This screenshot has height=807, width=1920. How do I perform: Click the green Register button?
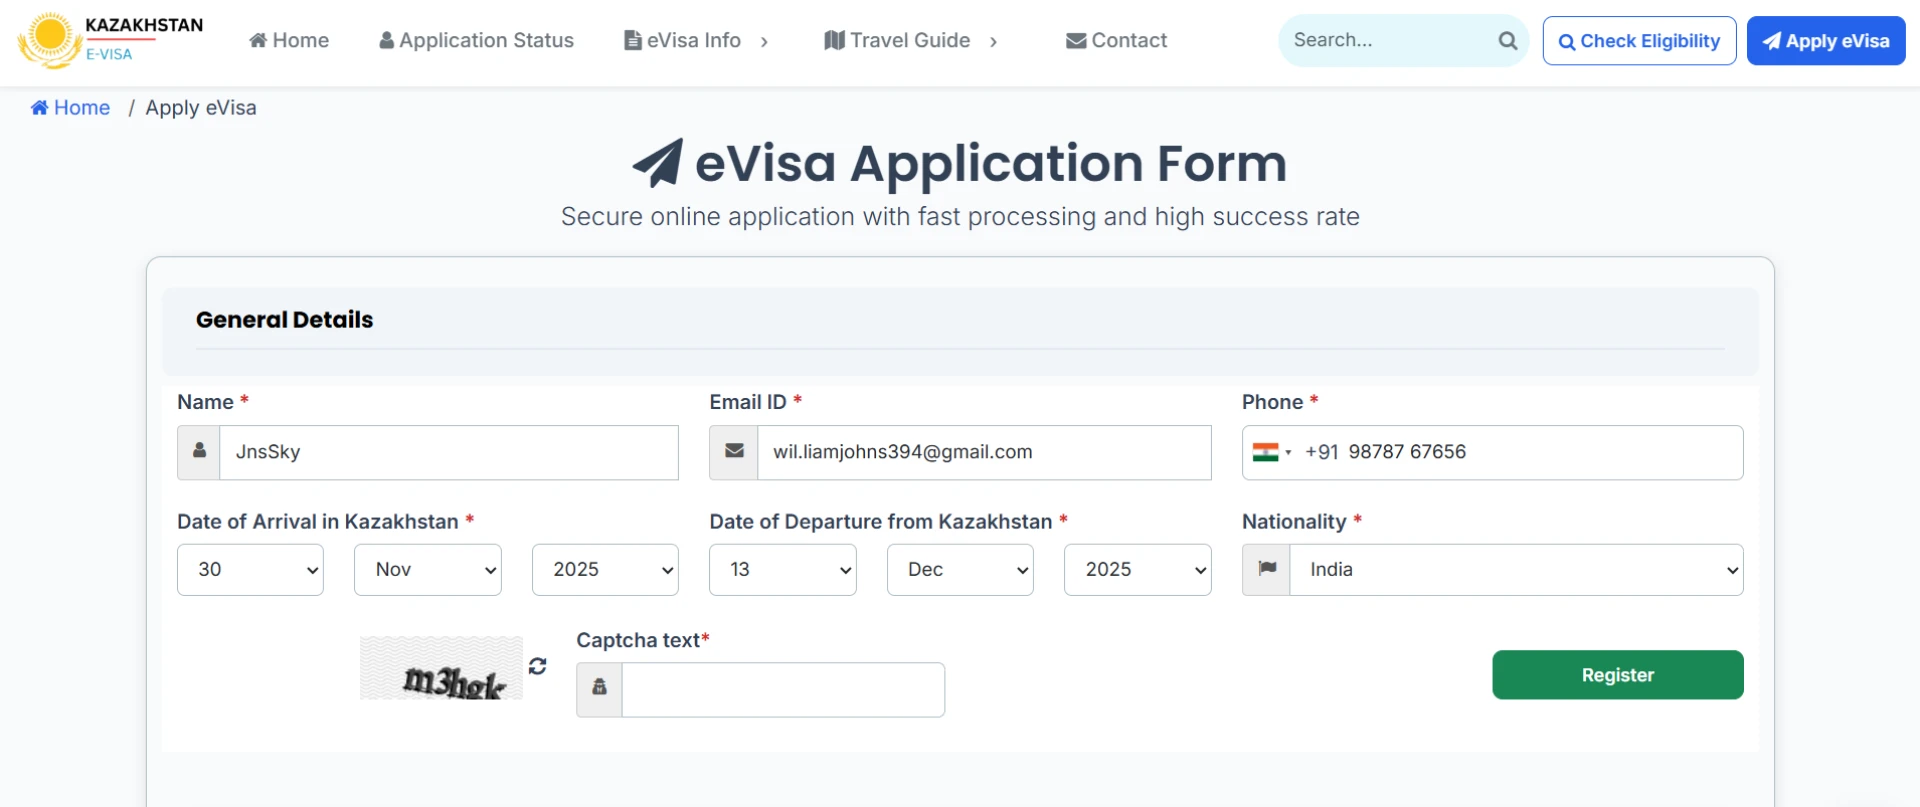click(x=1617, y=674)
